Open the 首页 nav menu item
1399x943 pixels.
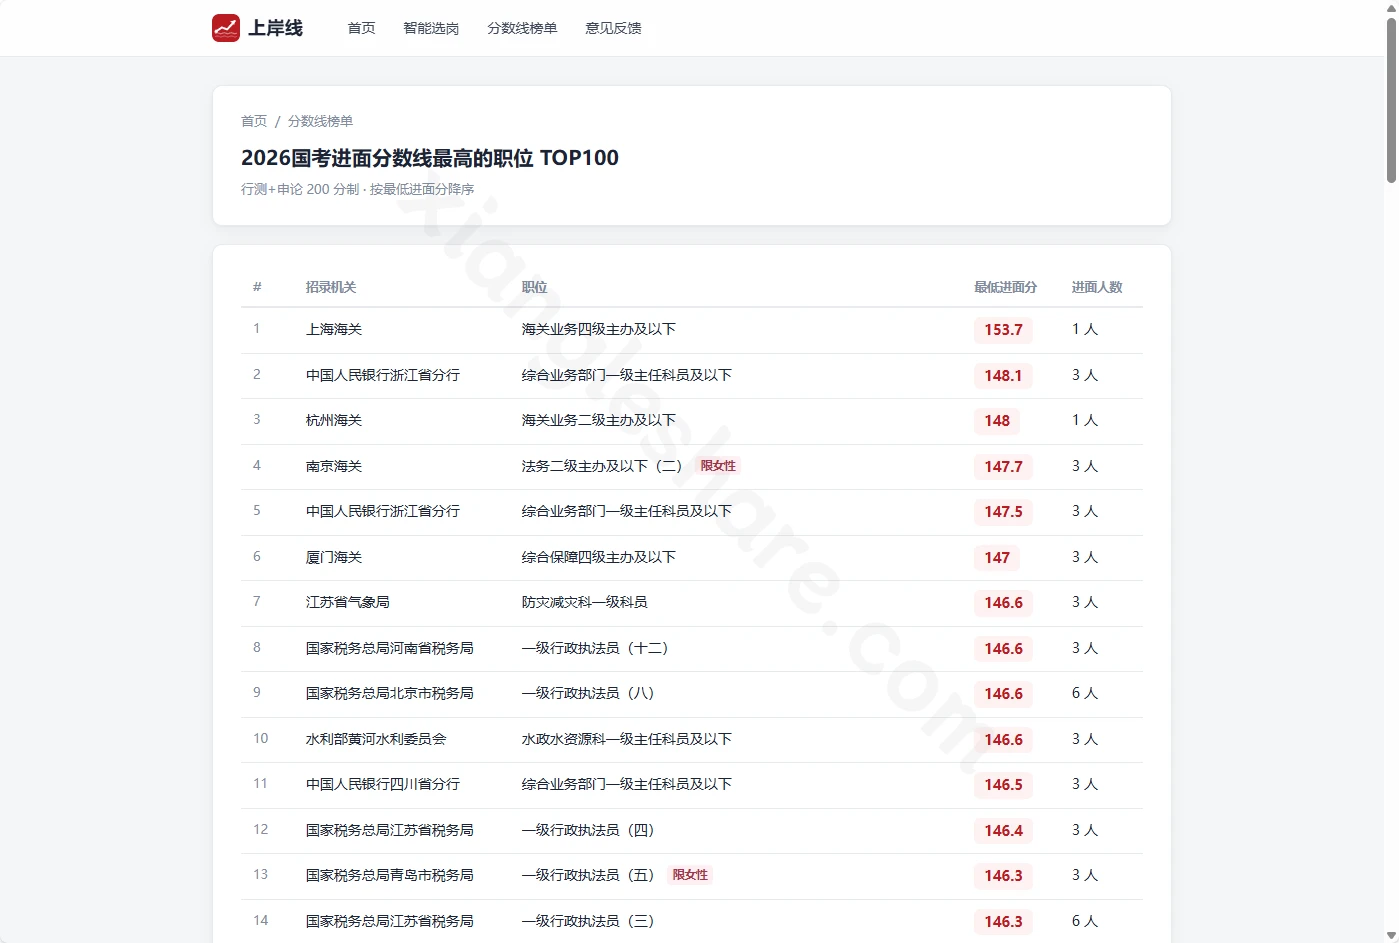pyautogui.click(x=361, y=28)
